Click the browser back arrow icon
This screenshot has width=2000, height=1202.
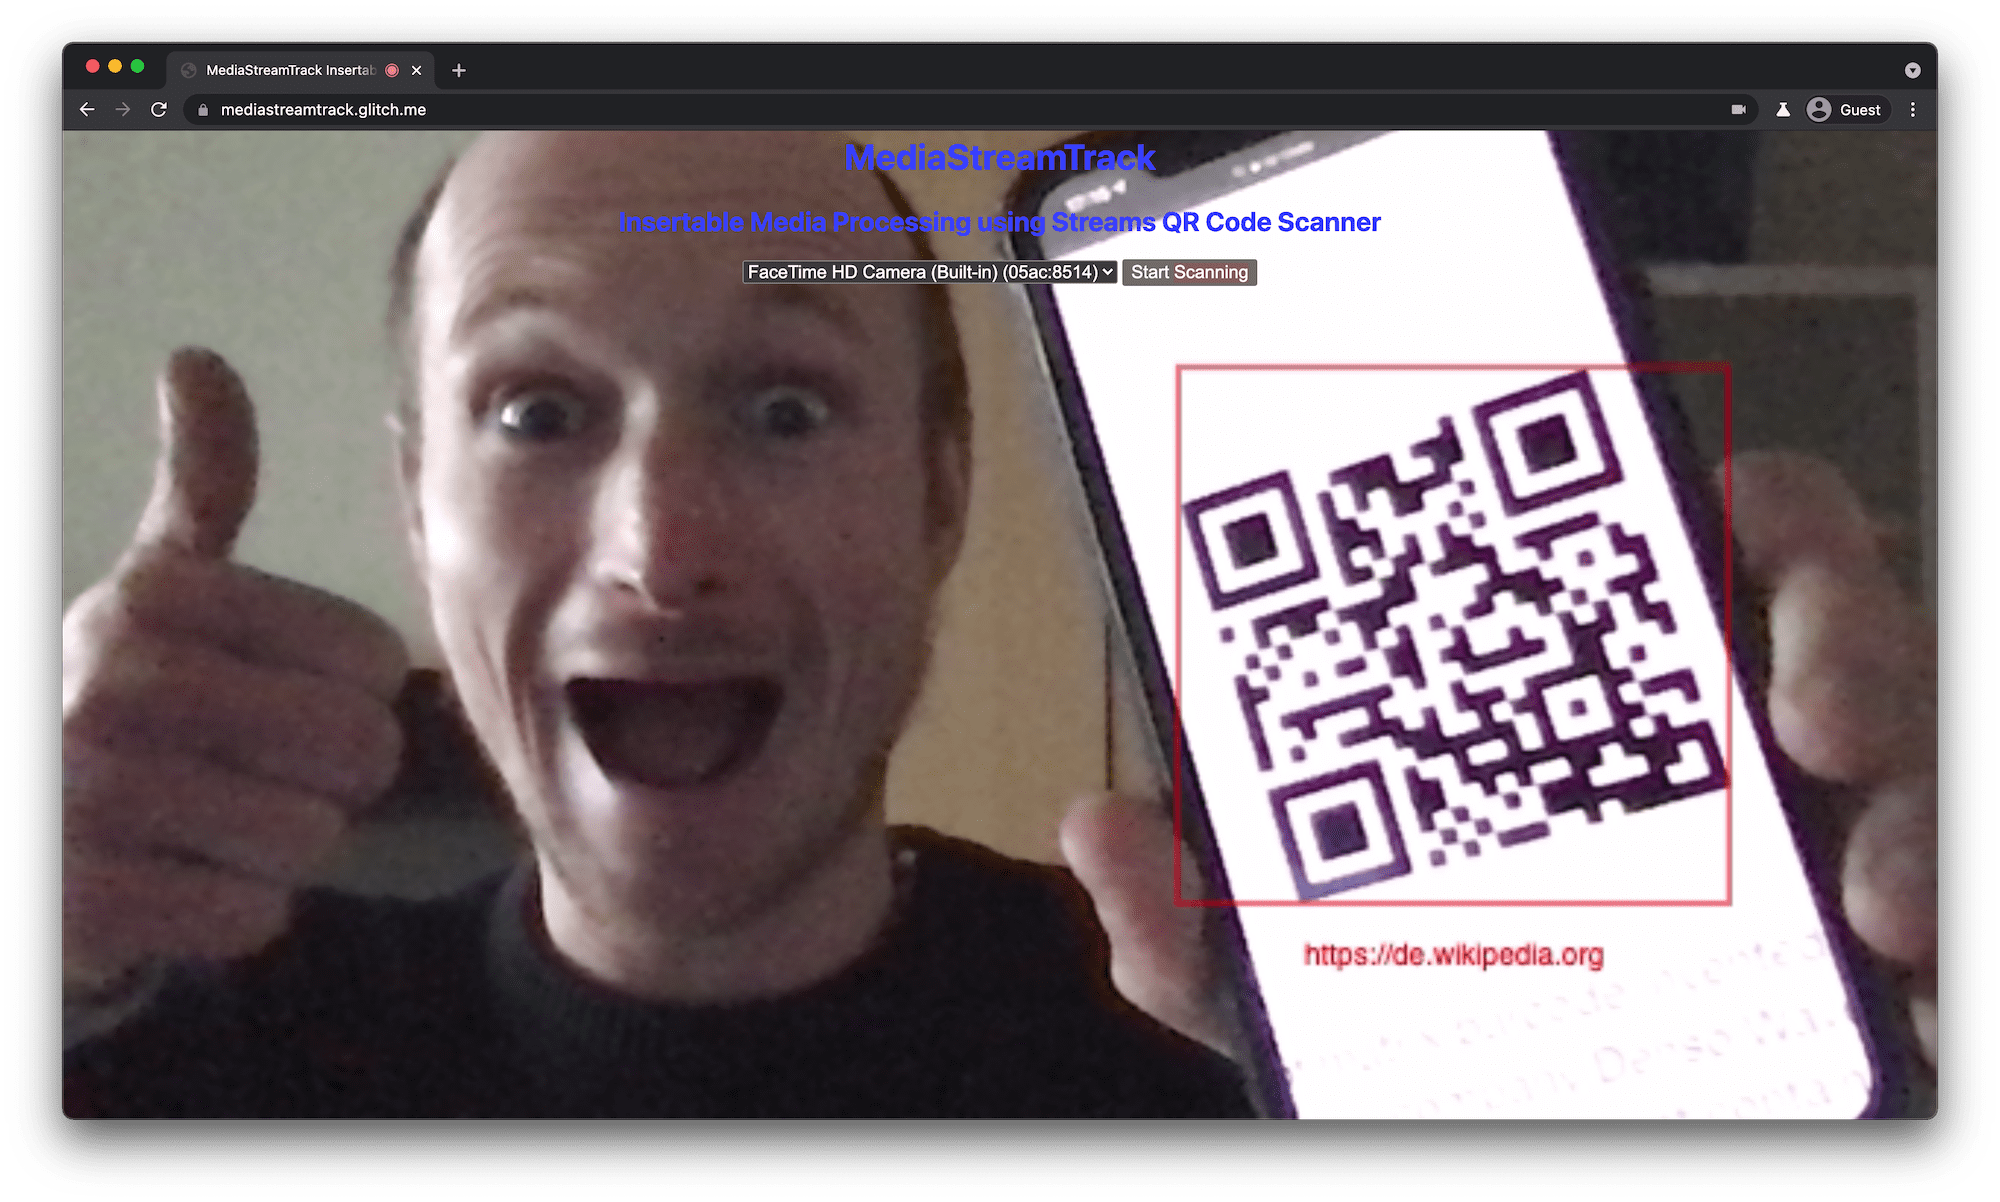pos(89,110)
